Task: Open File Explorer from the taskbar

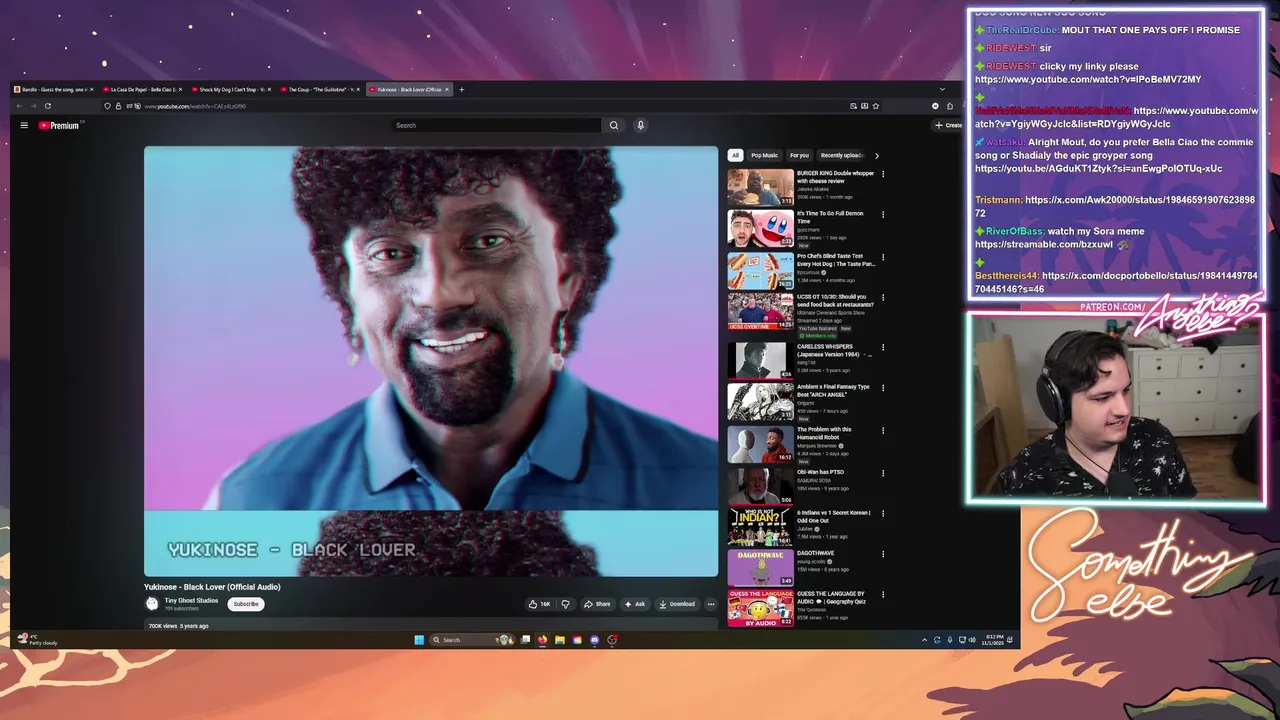Action: (x=560, y=640)
